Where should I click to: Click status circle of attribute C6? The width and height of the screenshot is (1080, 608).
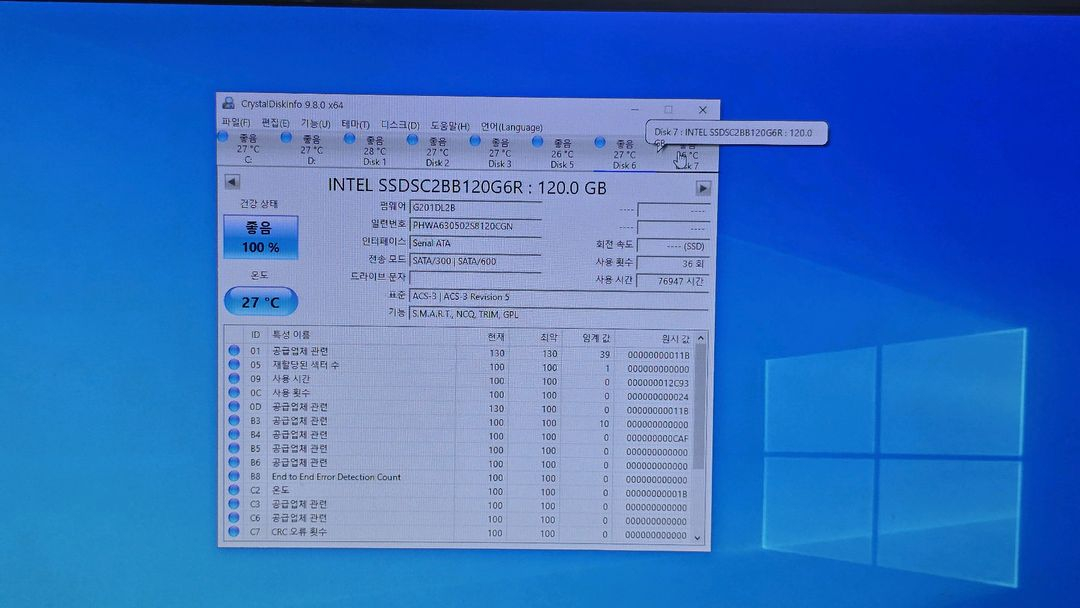234,518
